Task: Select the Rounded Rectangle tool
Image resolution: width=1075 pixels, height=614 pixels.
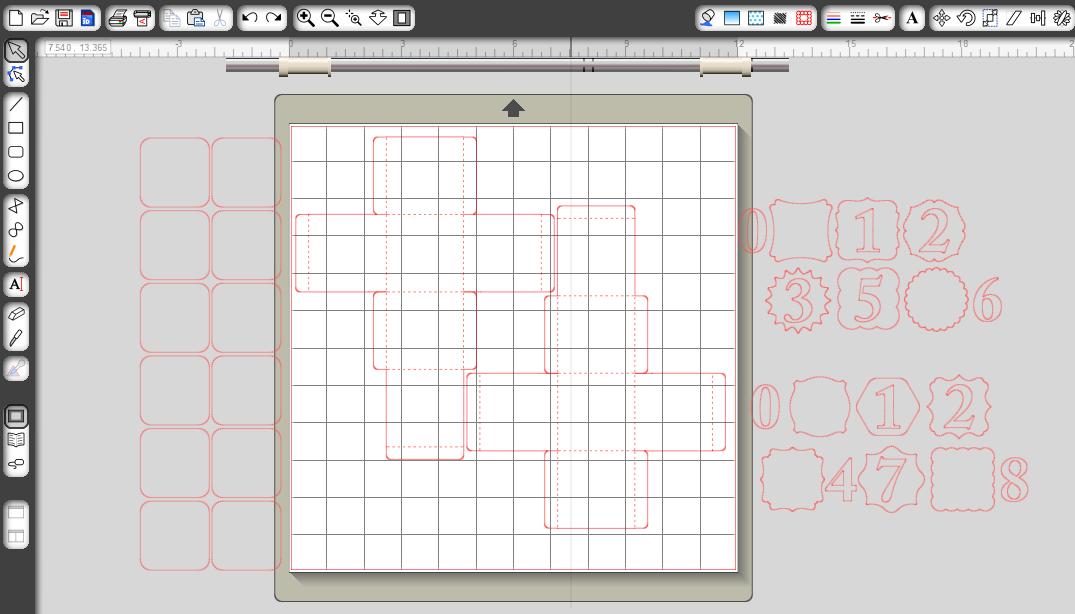Action: (x=16, y=152)
